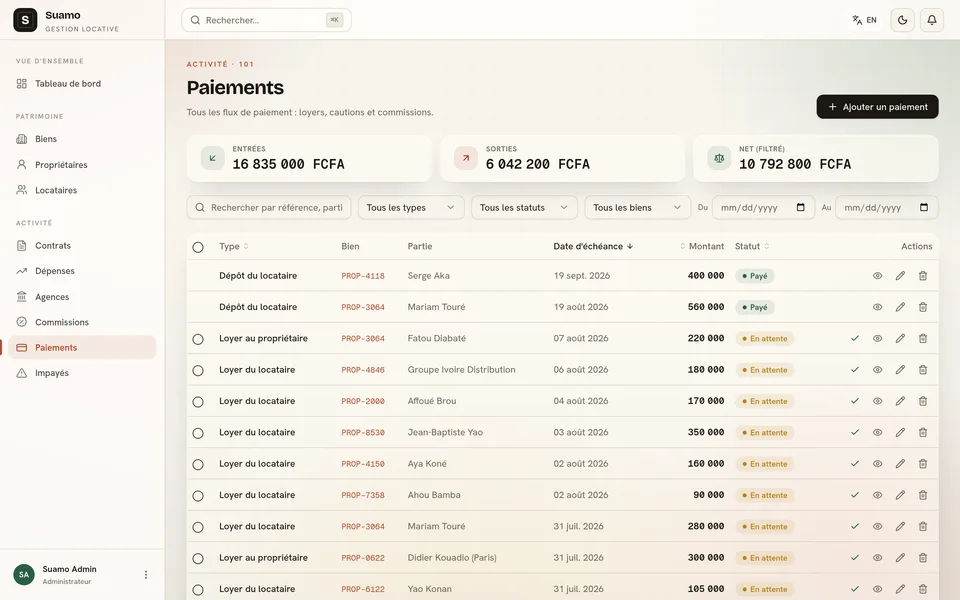Edit the Aya Koné payment

pos(900,463)
